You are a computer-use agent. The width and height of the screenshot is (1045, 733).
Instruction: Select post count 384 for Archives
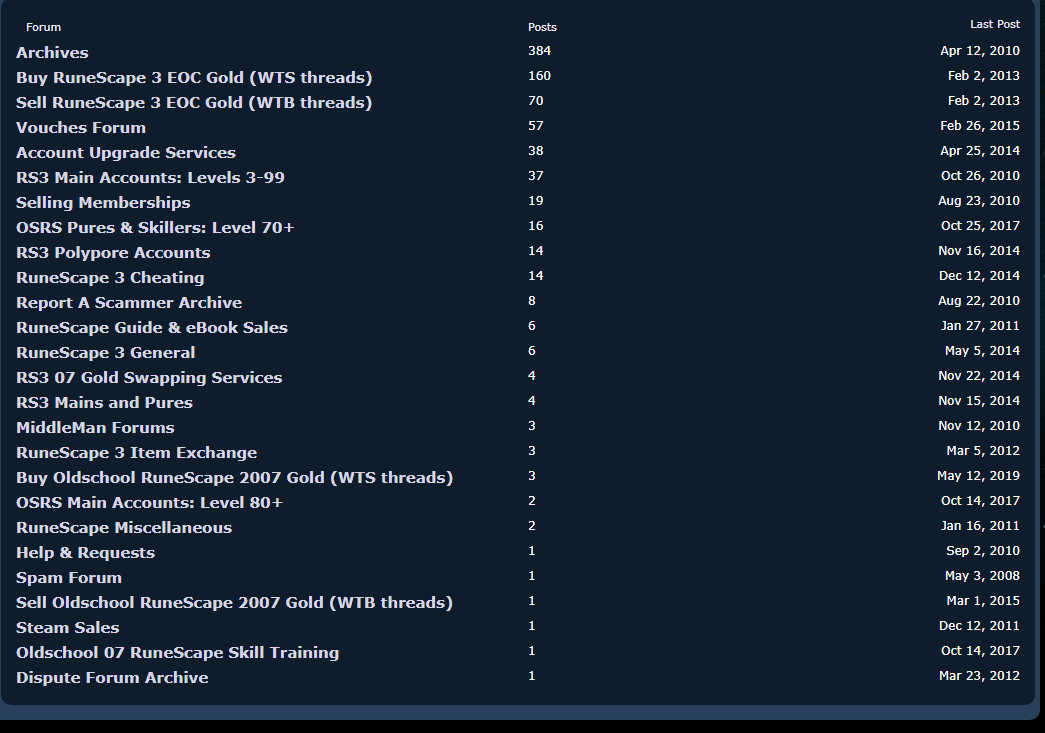(x=540, y=51)
